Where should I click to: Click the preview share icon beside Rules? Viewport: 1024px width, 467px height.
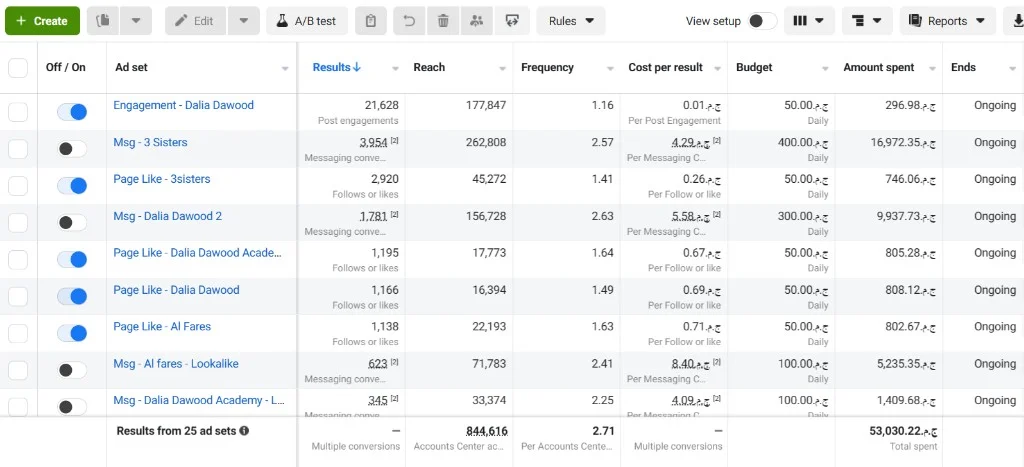pos(512,21)
